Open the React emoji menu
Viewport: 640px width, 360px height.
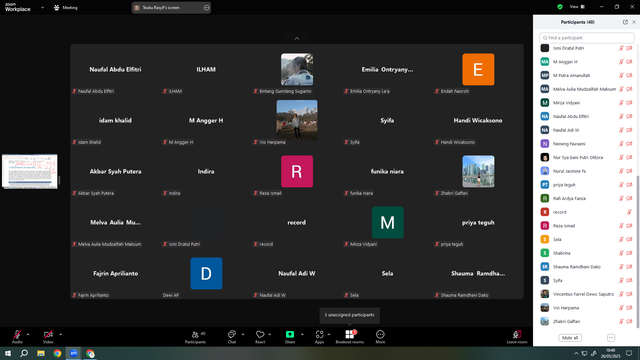point(260,337)
